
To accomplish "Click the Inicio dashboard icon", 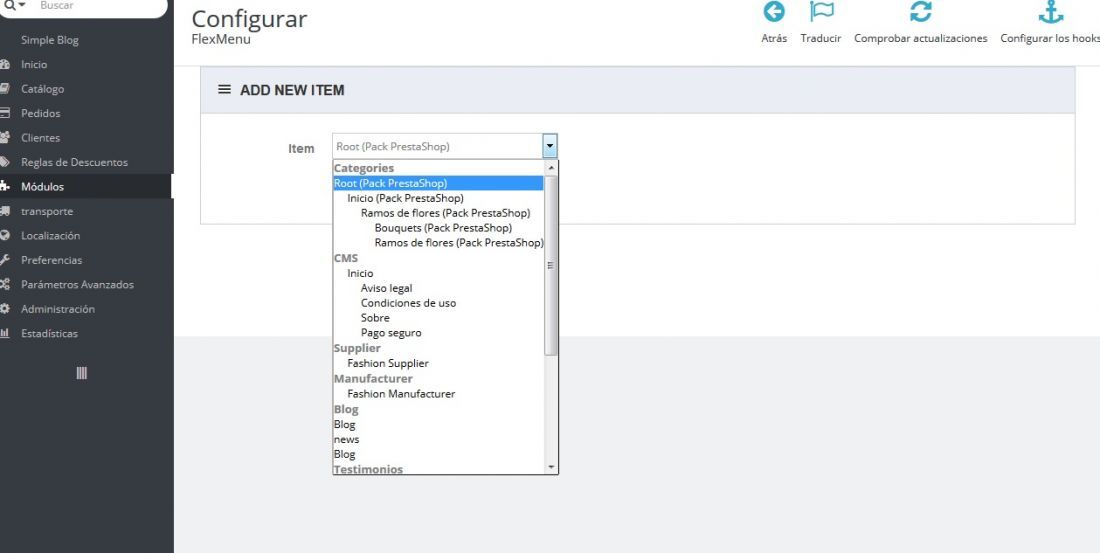I will 5,65.
